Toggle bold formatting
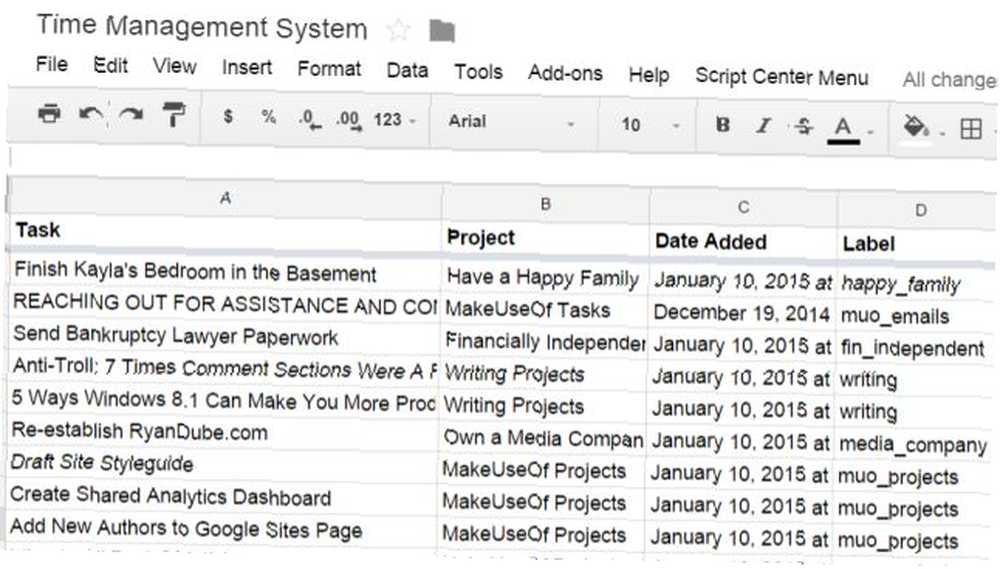The height and width of the screenshot is (569, 1000). tap(723, 124)
